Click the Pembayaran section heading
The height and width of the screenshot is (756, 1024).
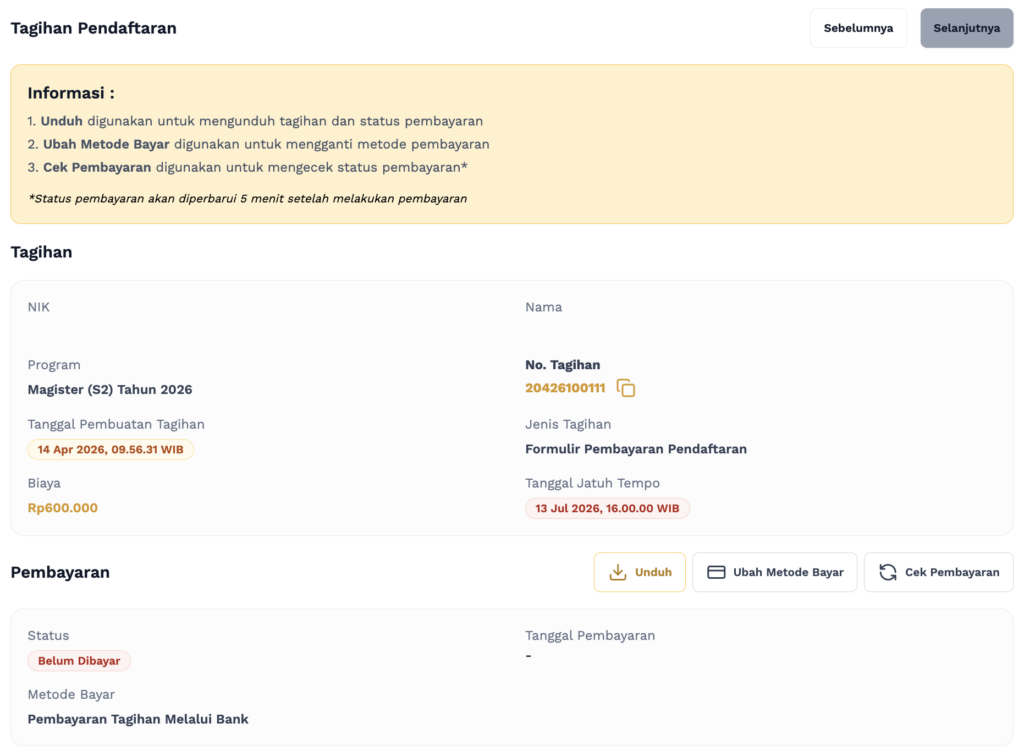point(60,572)
